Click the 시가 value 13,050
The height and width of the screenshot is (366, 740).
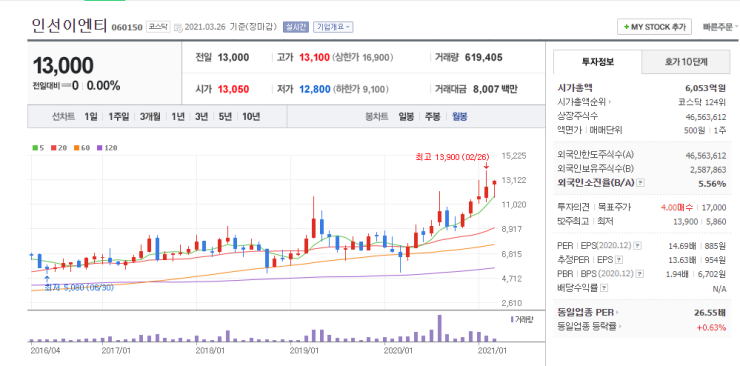click(233, 89)
